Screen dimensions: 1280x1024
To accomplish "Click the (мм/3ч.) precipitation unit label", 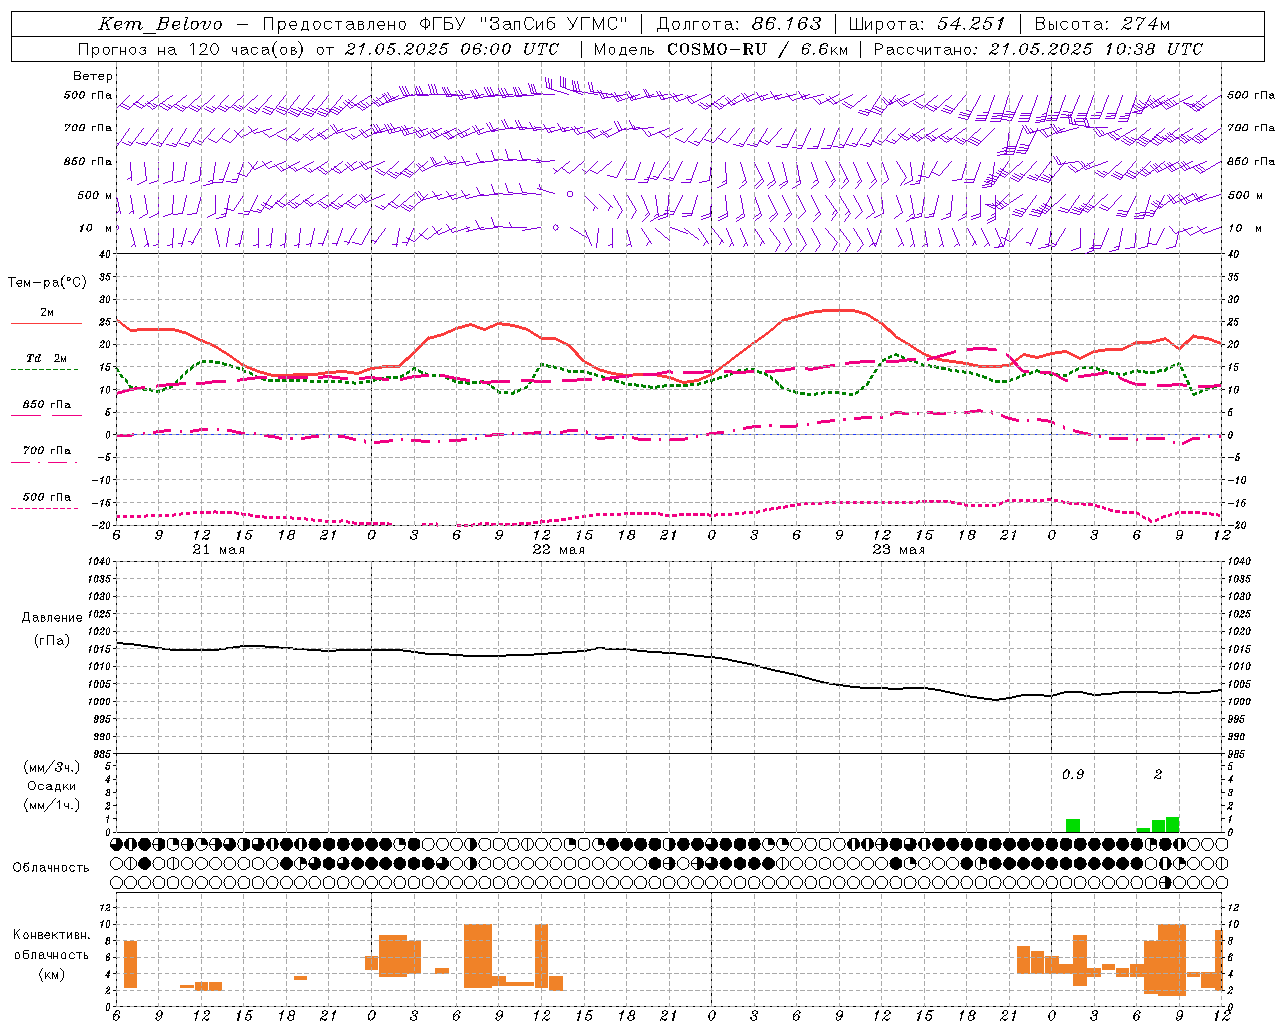I will tap(51, 767).
